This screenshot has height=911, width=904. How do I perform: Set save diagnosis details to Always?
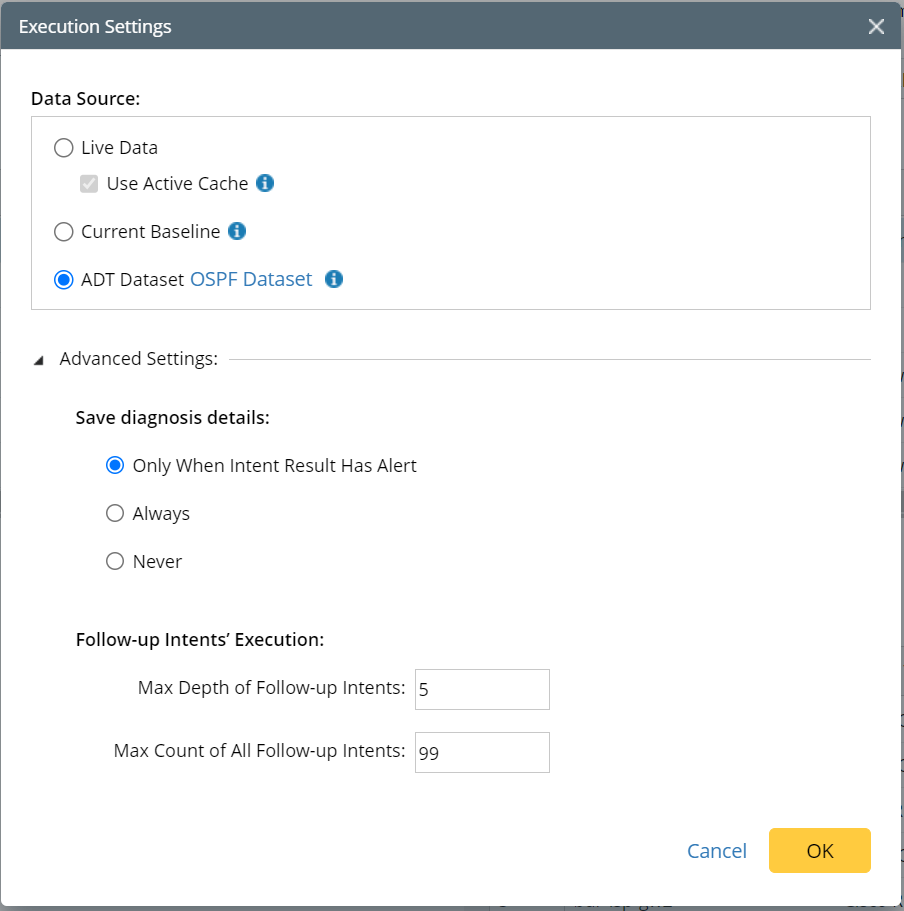click(115, 513)
